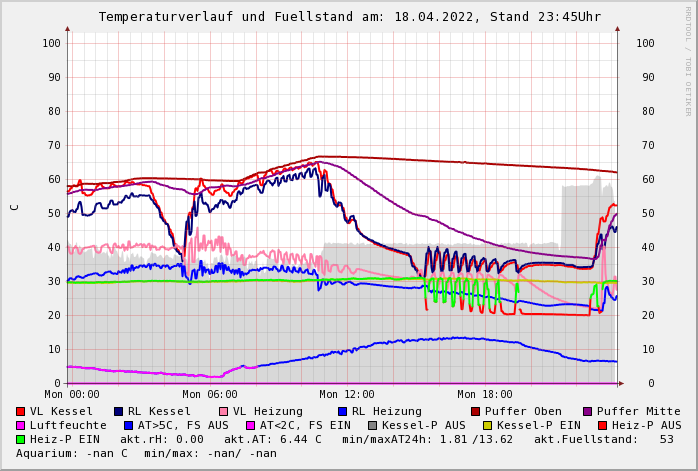The width and height of the screenshot is (698, 471).
Task: Select the purple Puffer Mitte legend swatch
Action: pos(588,411)
